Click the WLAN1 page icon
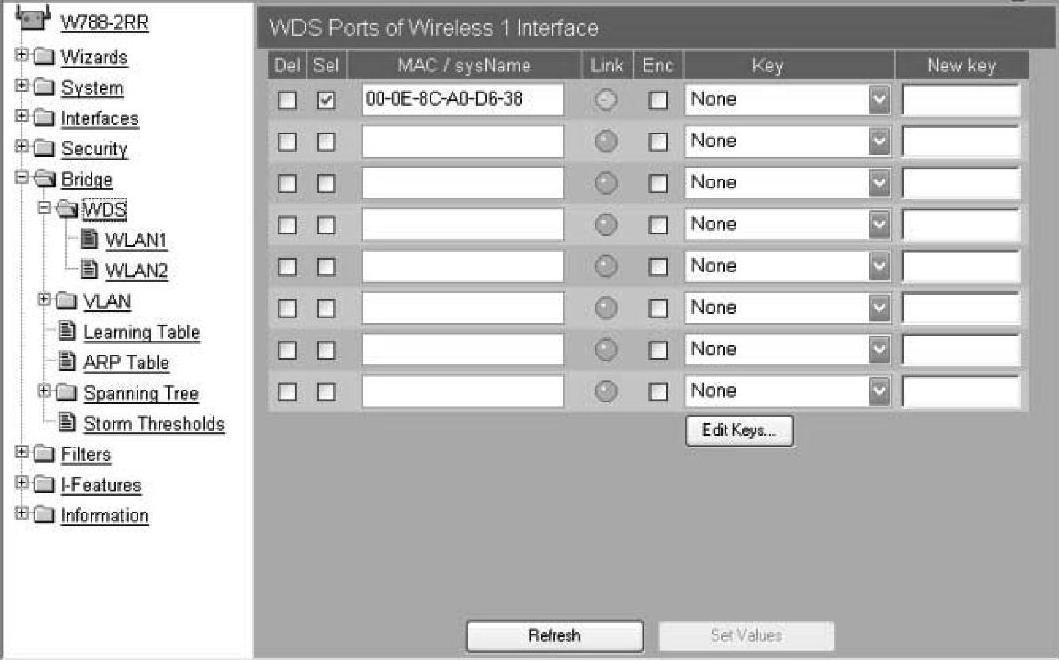Image resolution: width=1059 pixels, height=660 pixels. (x=90, y=241)
